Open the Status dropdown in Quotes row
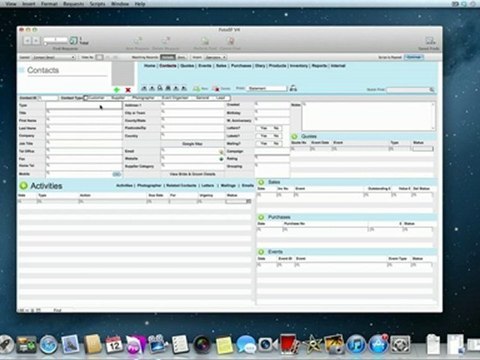 [423, 149]
